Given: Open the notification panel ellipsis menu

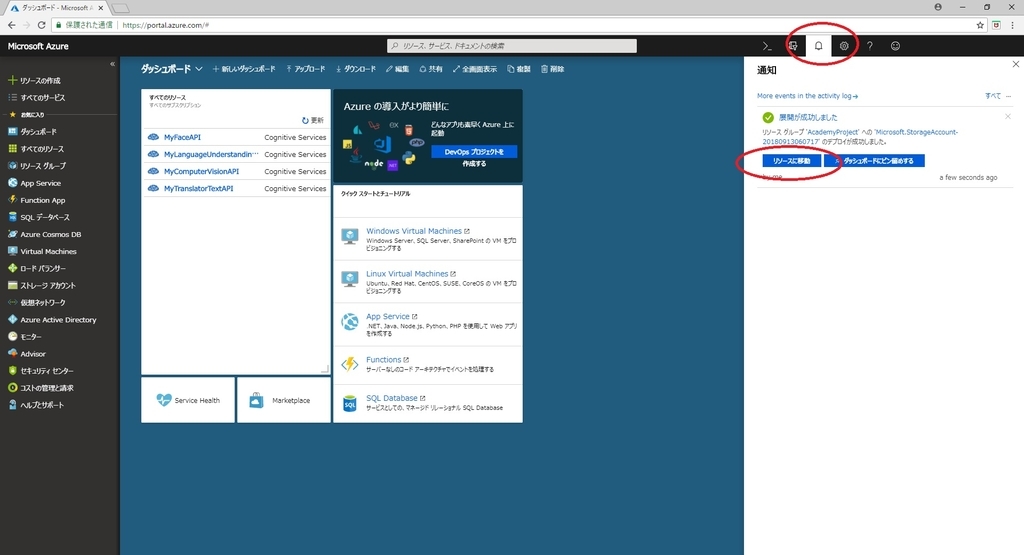Looking at the screenshot, I should pos(1009,96).
